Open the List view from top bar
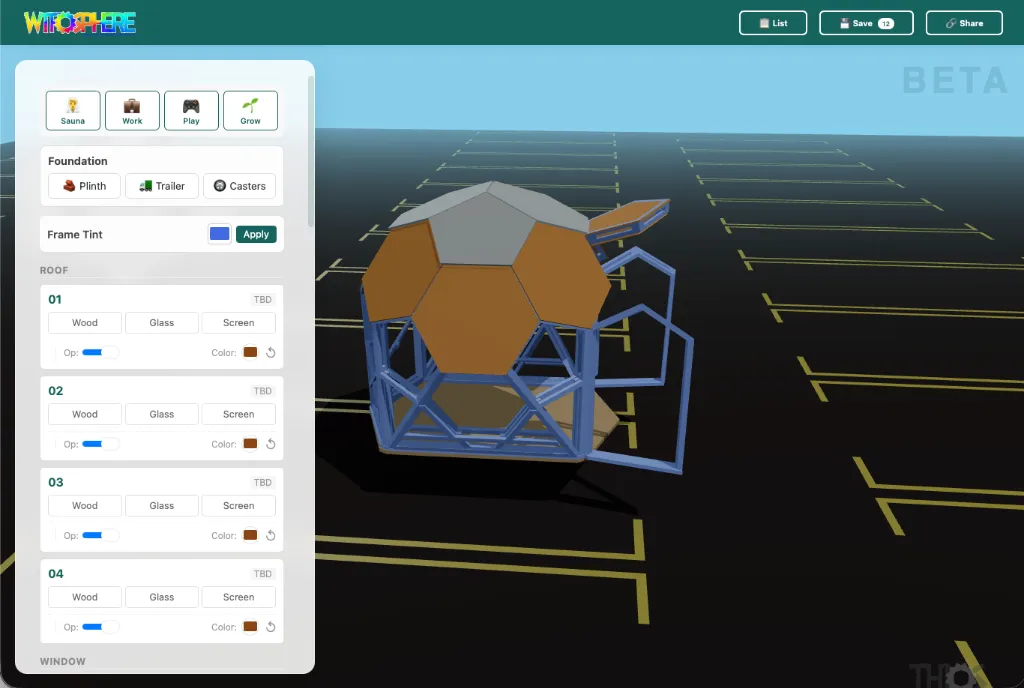This screenshot has width=1024, height=688. coord(772,22)
